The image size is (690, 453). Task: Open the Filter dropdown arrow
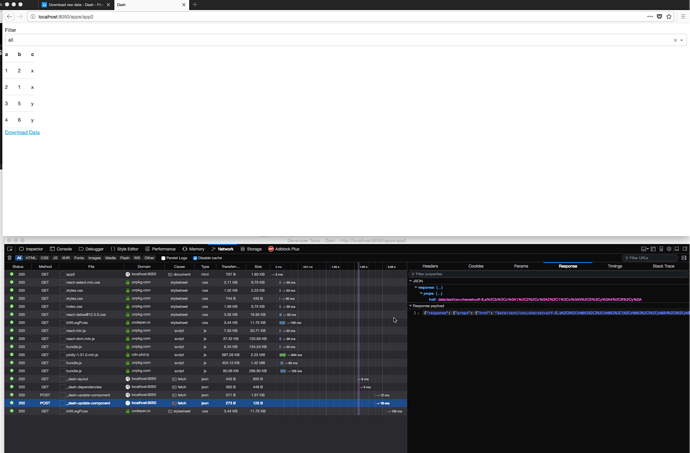(x=682, y=40)
